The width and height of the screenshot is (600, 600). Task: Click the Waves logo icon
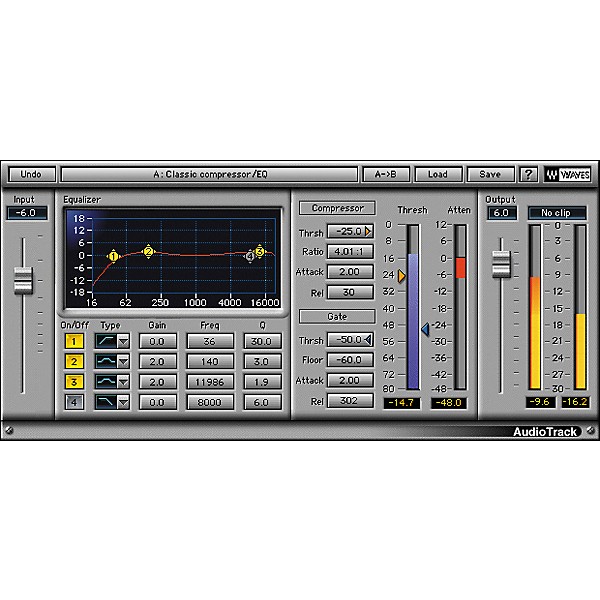click(x=567, y=174)
